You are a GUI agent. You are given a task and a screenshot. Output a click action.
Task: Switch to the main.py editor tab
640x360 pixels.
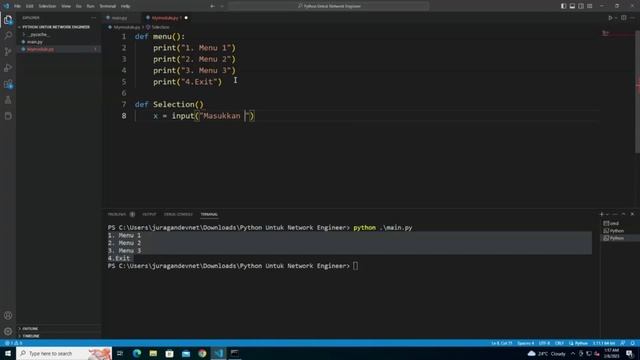coord(119,18)
